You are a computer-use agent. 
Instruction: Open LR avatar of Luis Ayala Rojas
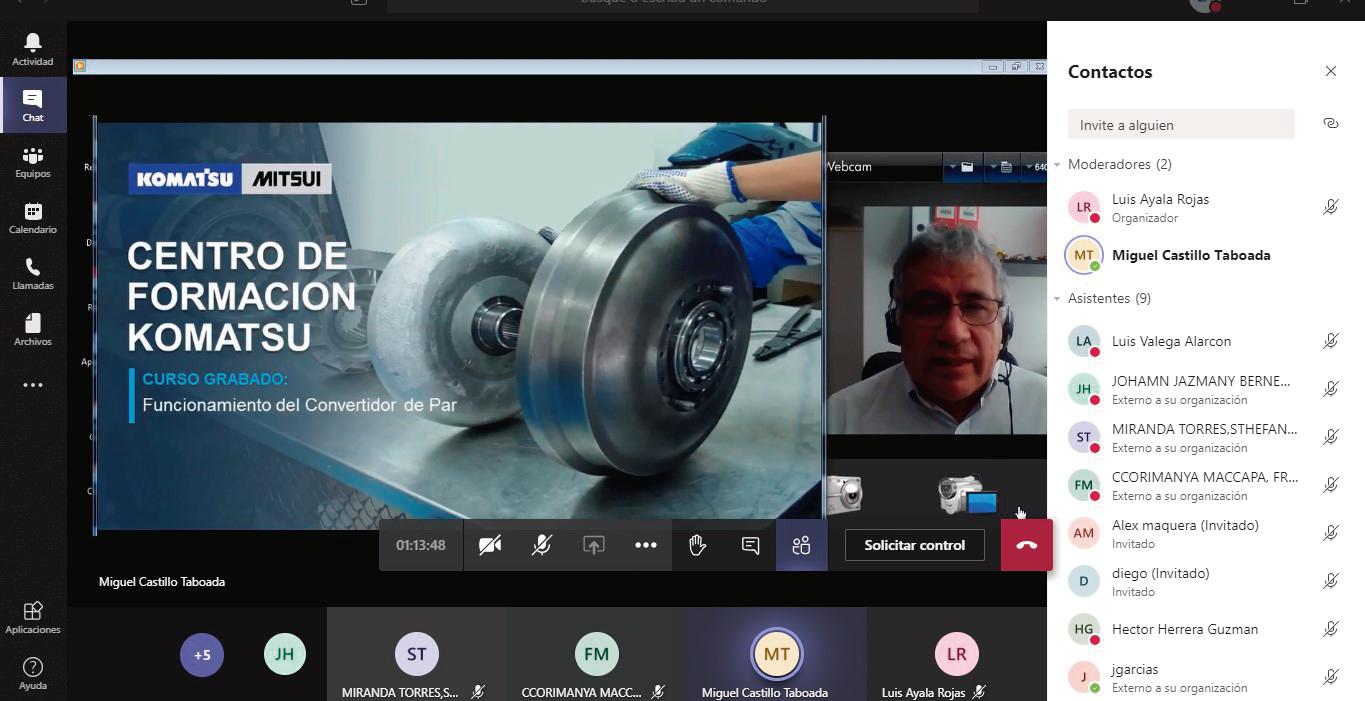[x=1084, y=207]
